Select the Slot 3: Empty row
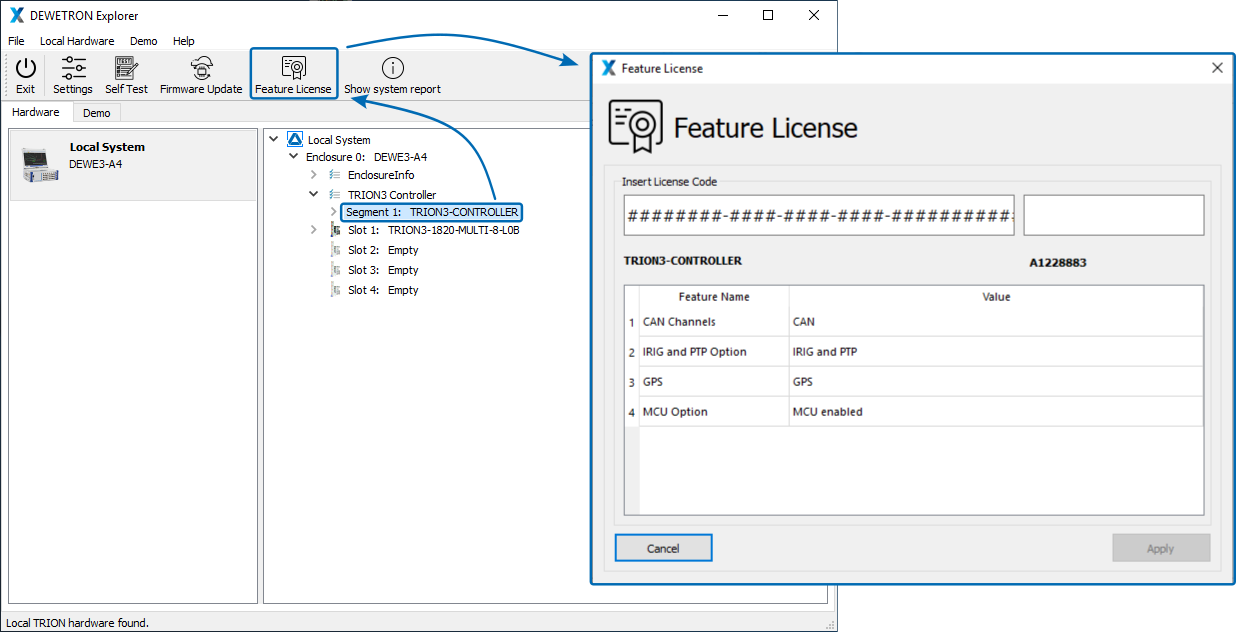1236x632 pixels. tap(383, 270)
